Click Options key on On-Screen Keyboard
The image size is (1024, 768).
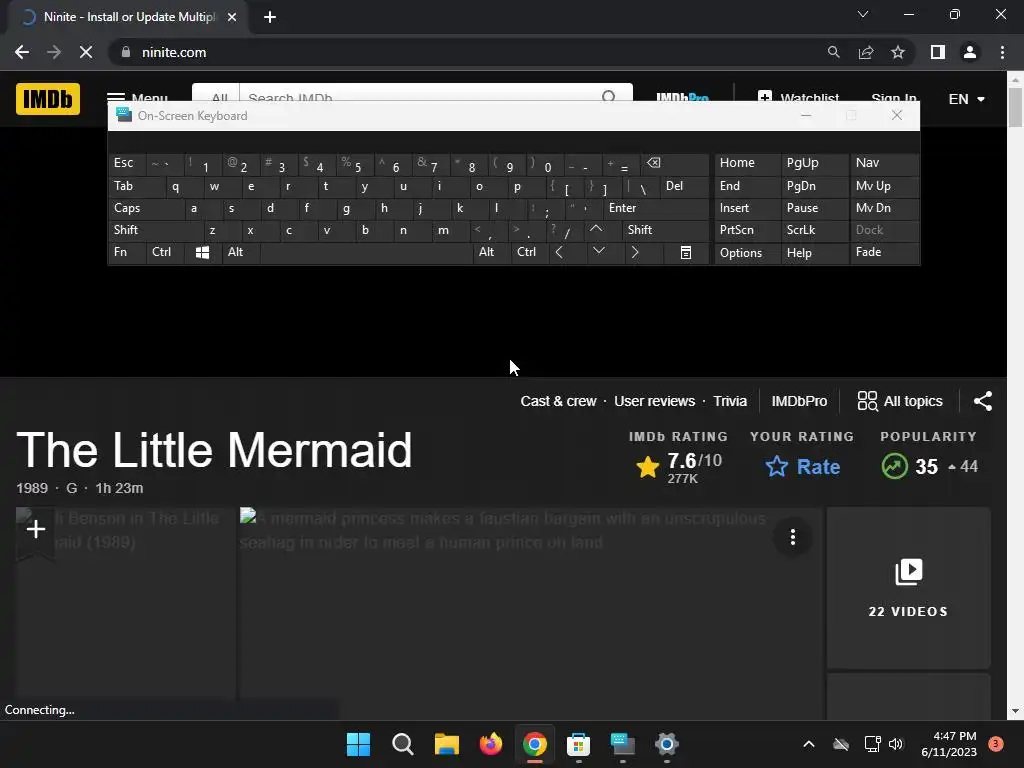(x=747, y=253)
